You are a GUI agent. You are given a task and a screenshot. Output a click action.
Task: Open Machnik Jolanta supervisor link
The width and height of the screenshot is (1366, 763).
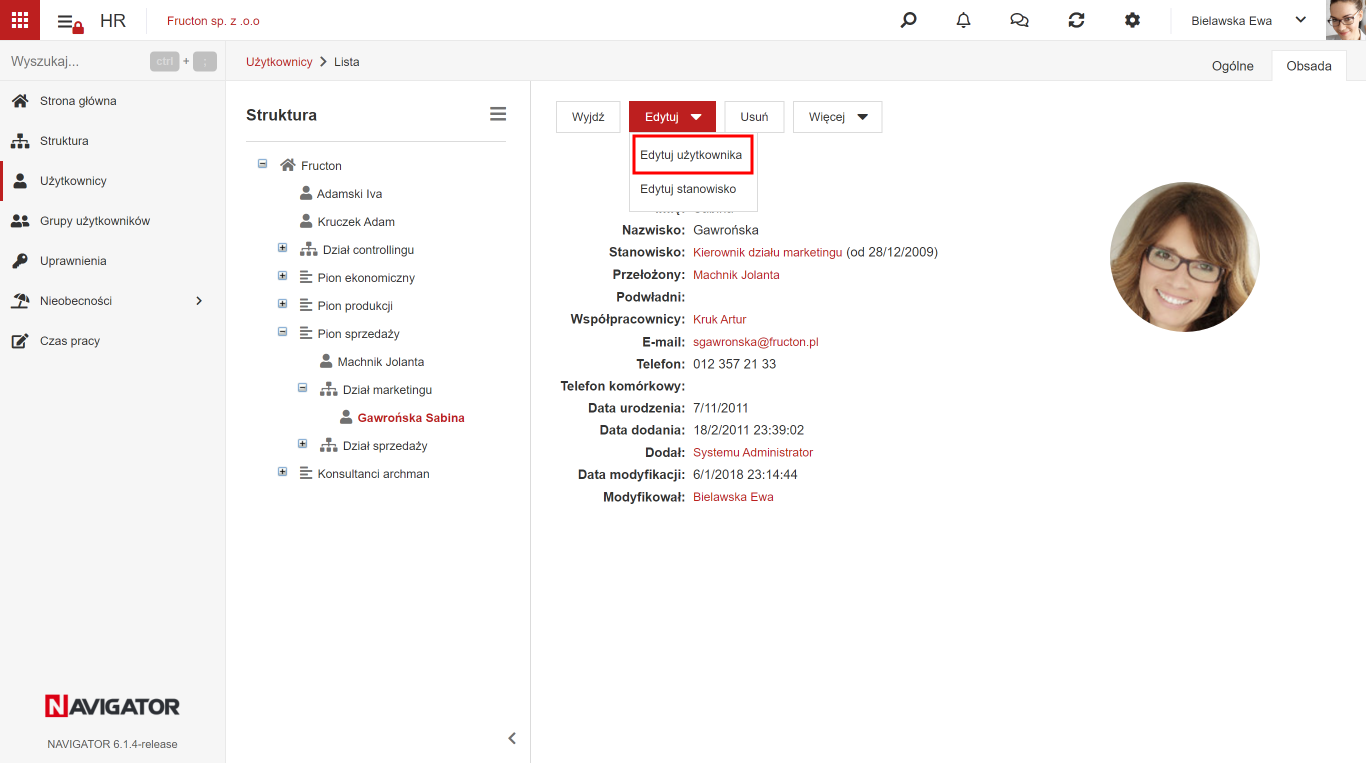point(736,275)
